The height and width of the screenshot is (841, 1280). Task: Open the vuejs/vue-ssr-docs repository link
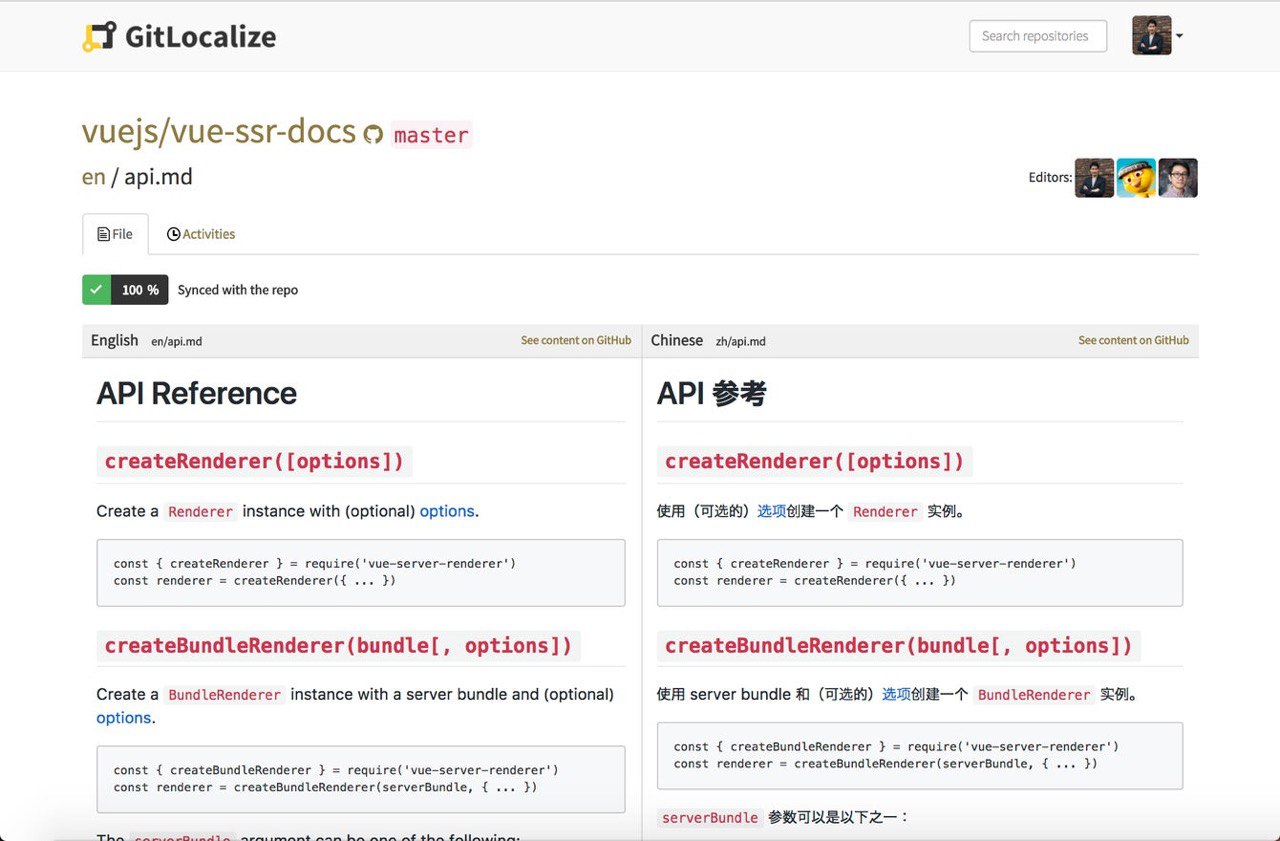(219, 131)
